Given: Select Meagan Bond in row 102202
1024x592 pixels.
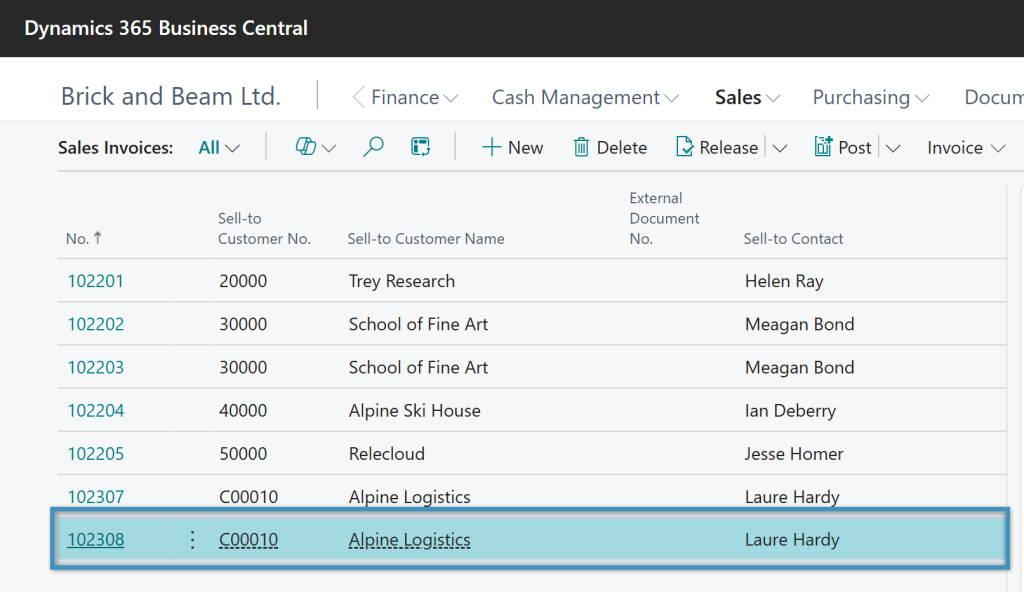Looking at the screenshot, I should tap(799, 324).
